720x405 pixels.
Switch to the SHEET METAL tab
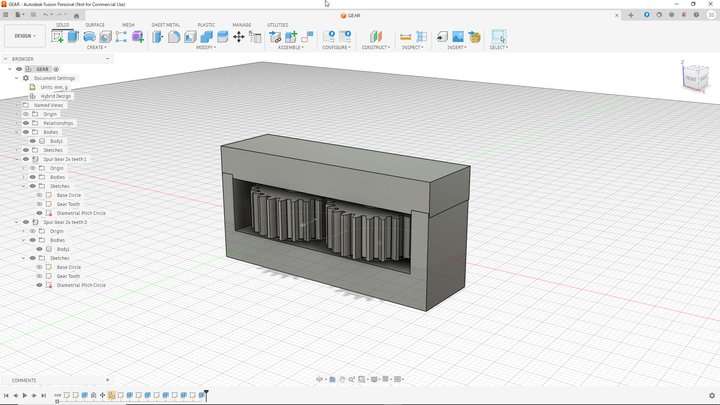[x=166, y=25]
